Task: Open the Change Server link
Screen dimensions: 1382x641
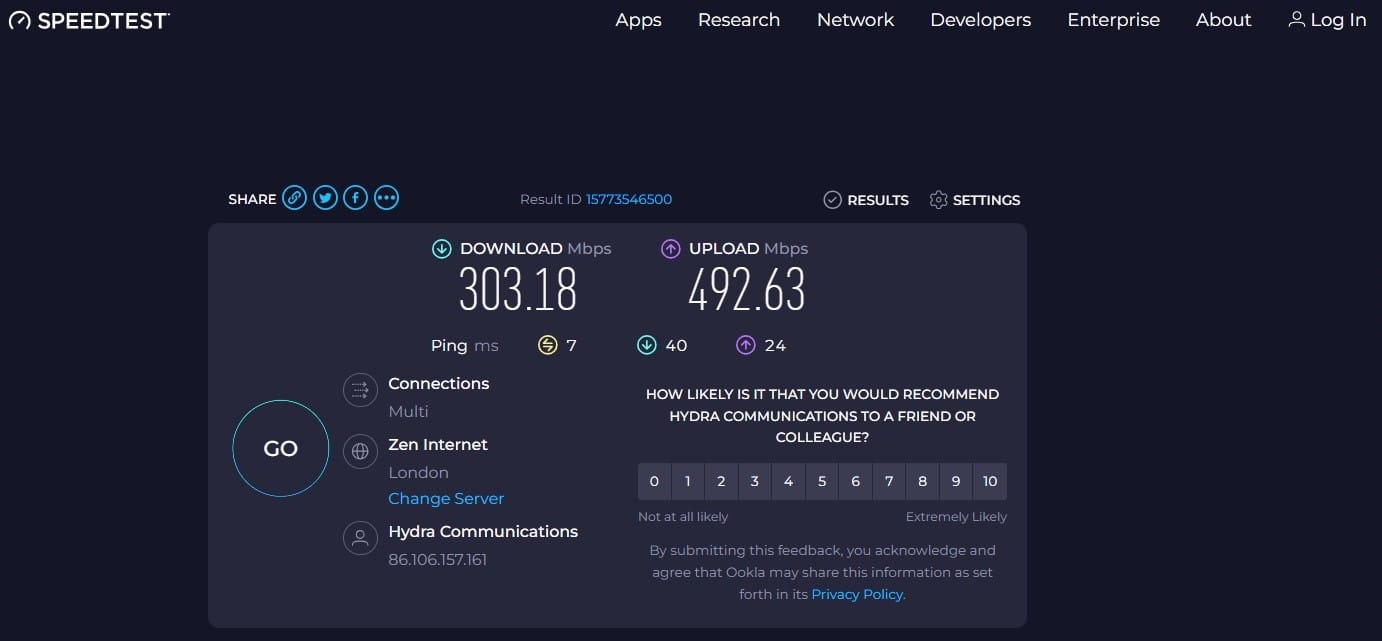Action: pyautogui.click(x=446, y=498)
